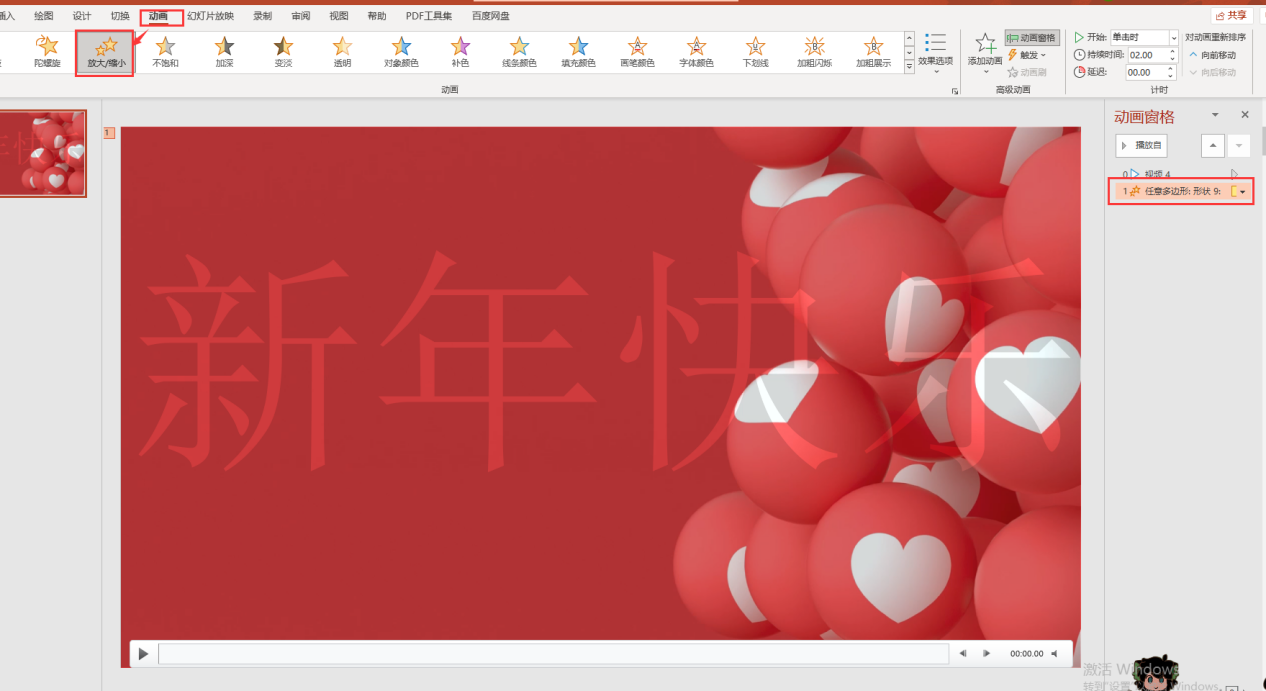Screen dimensions: 1266x691
Task: Select 视频 4 animation entry
Action: (x=1181, y=174)
